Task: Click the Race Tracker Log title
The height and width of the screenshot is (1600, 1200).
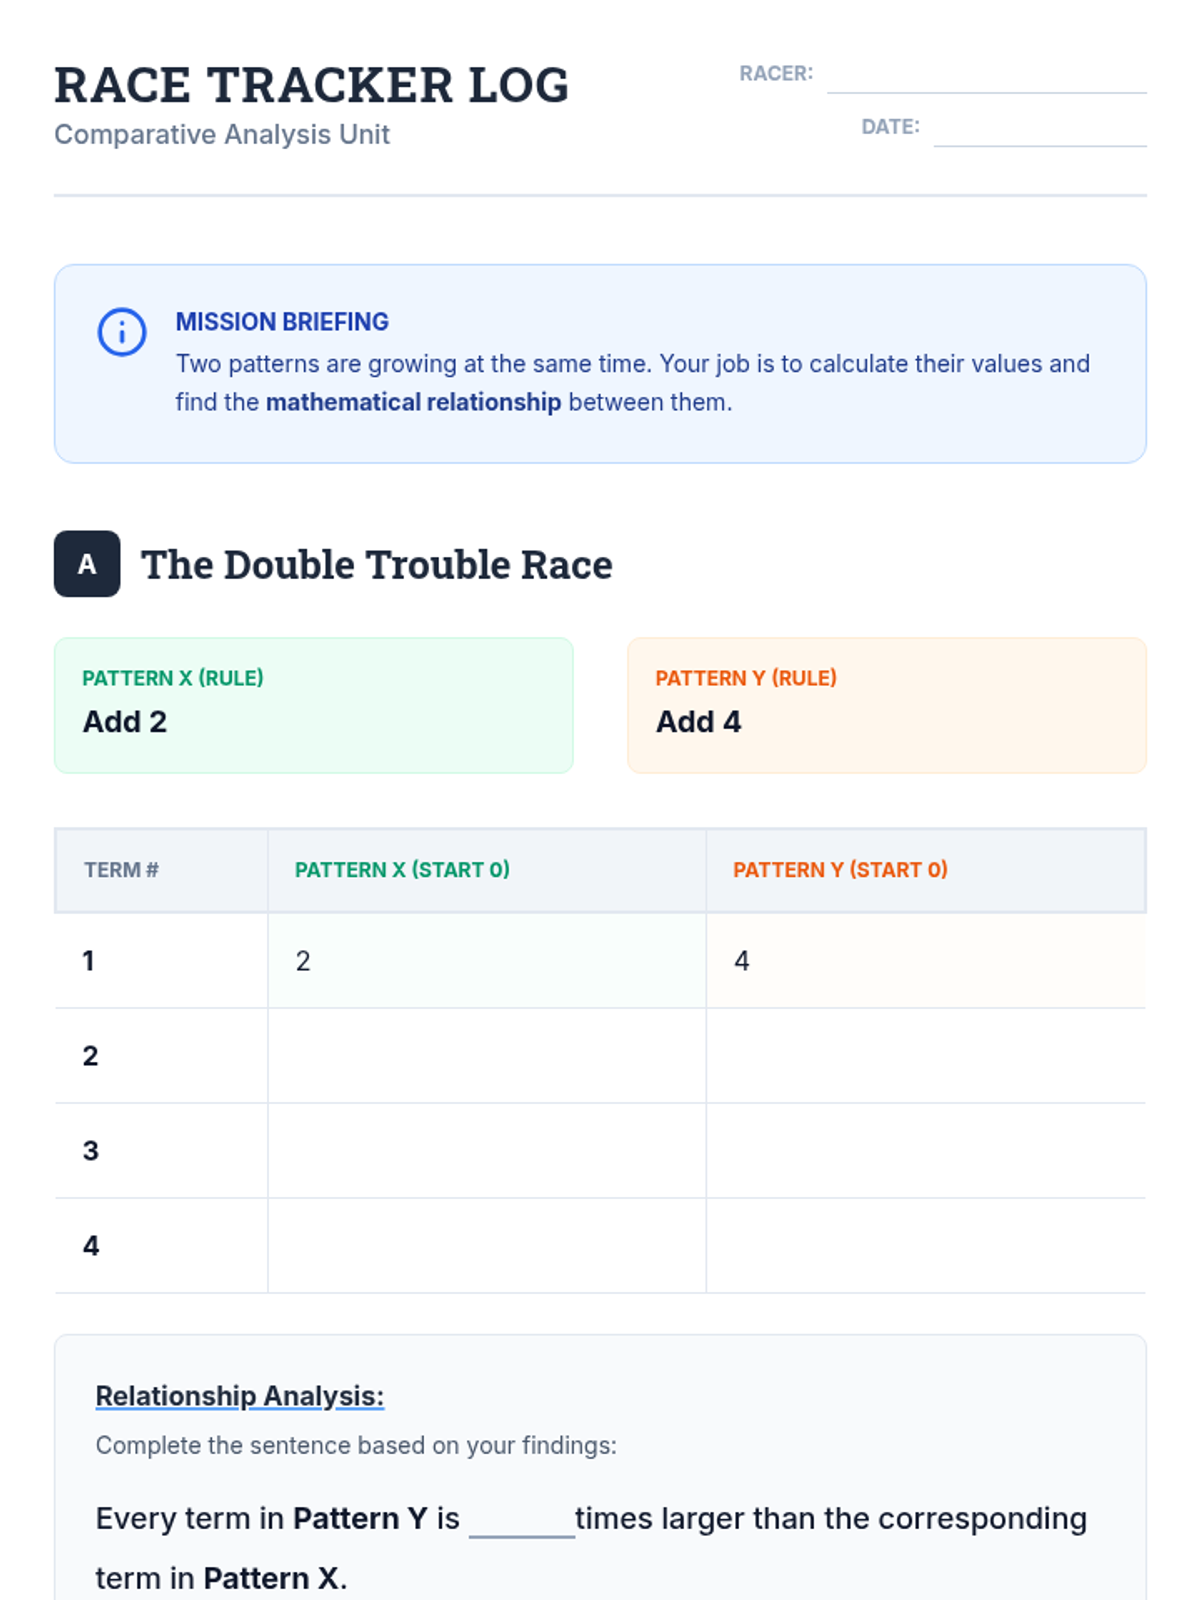Action: [311, 85]
